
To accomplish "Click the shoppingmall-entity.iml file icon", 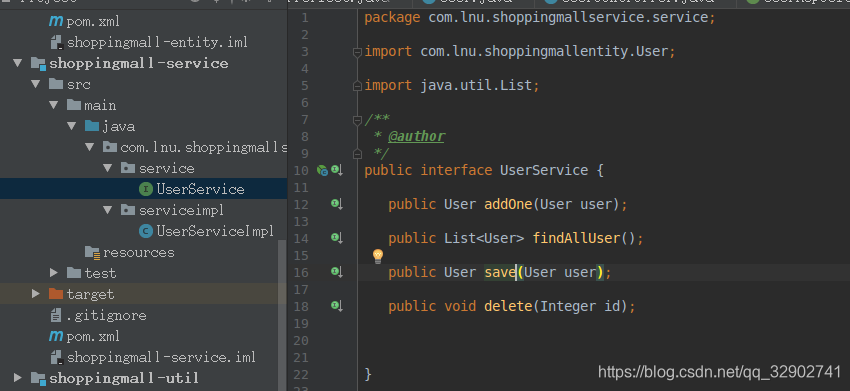I will [56, 42].
